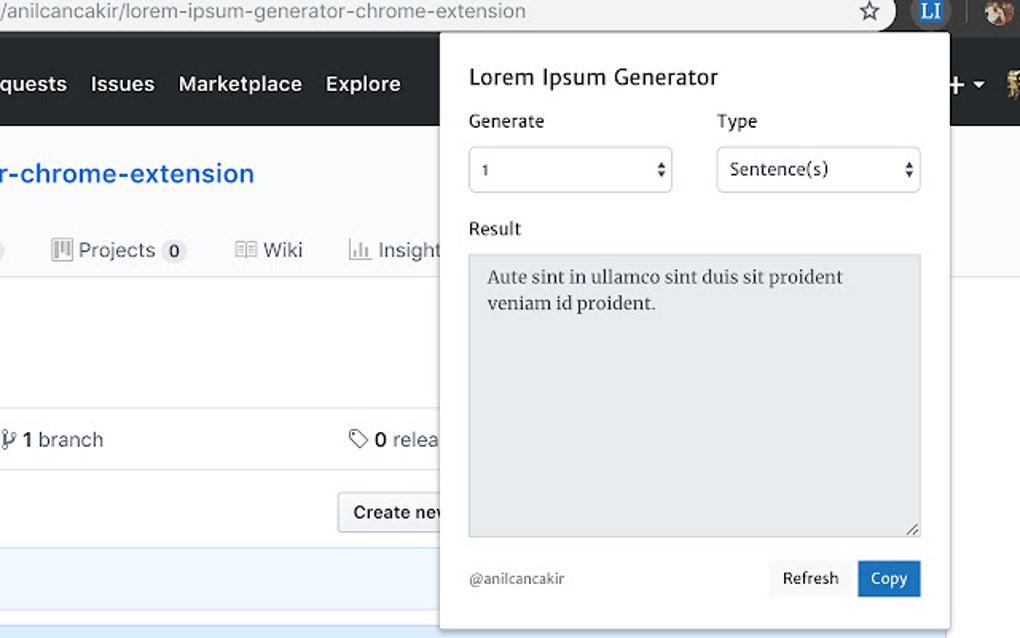Click the bookmark star in the address bar
The height and width of the screenshot is (638, 1020).
coord(869,13)
